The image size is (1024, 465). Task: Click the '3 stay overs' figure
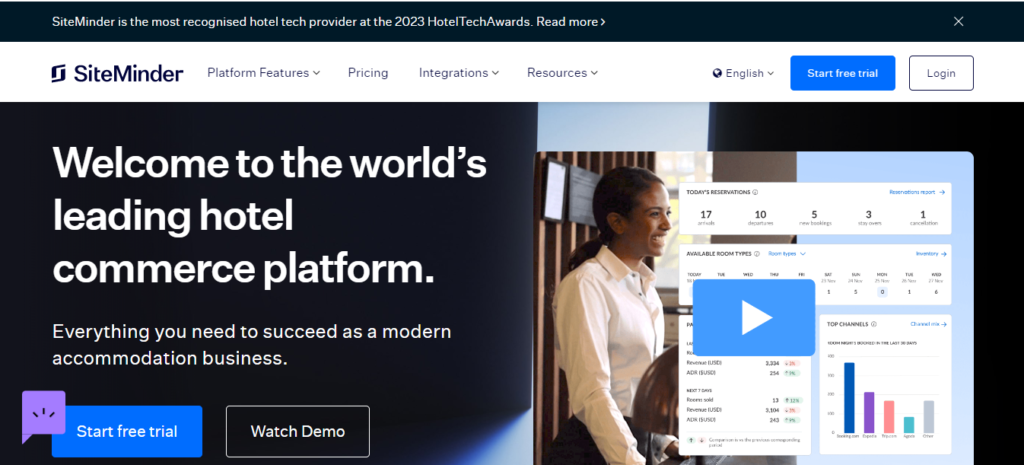869,217
